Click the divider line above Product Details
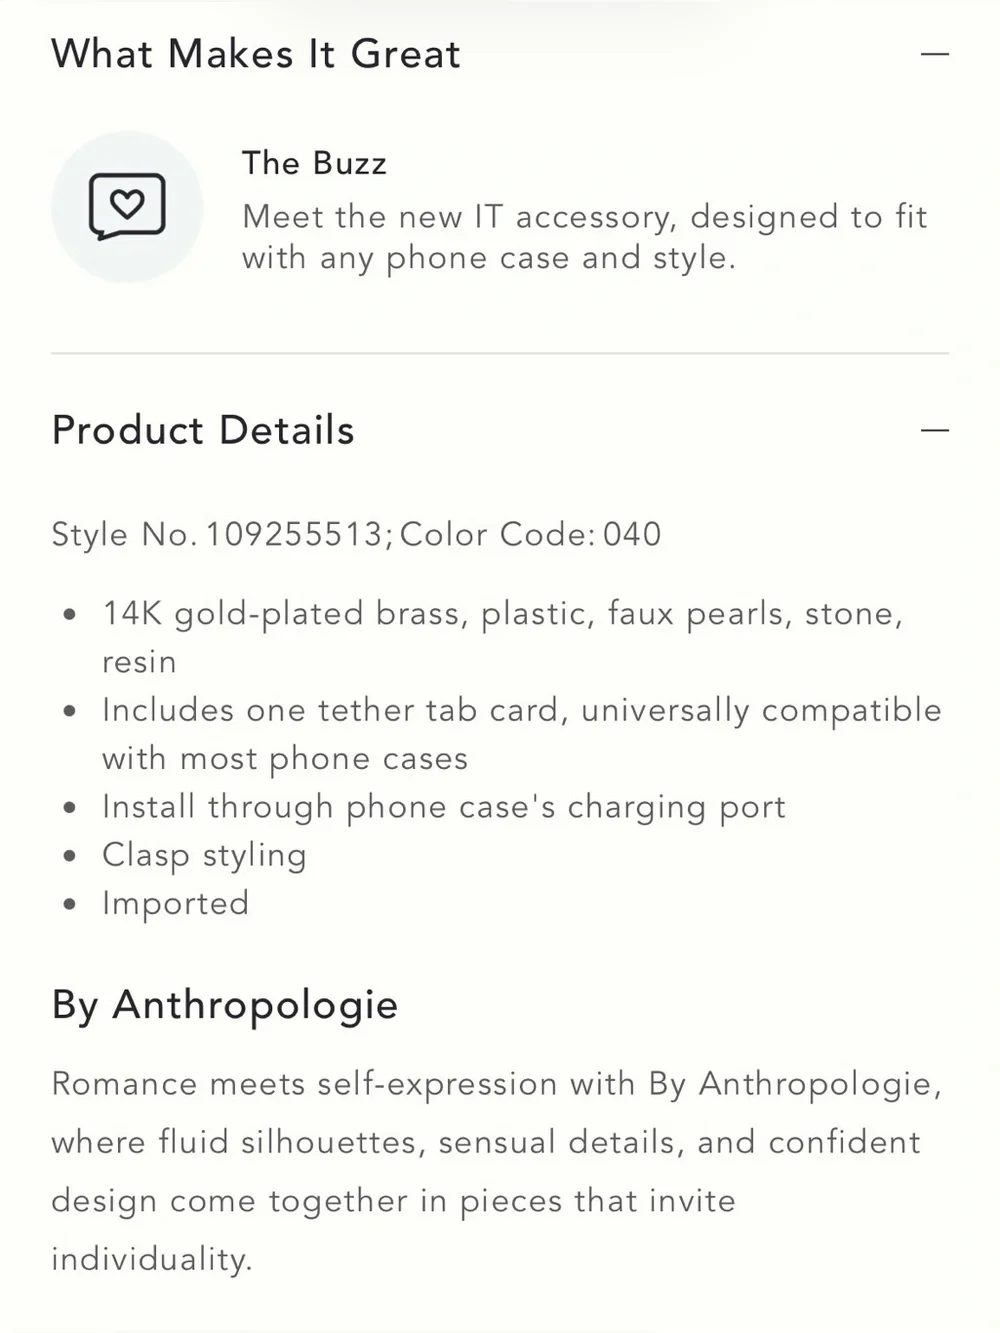The image size is (1000, 1333). pyautogui.click(x=500, y=353)
